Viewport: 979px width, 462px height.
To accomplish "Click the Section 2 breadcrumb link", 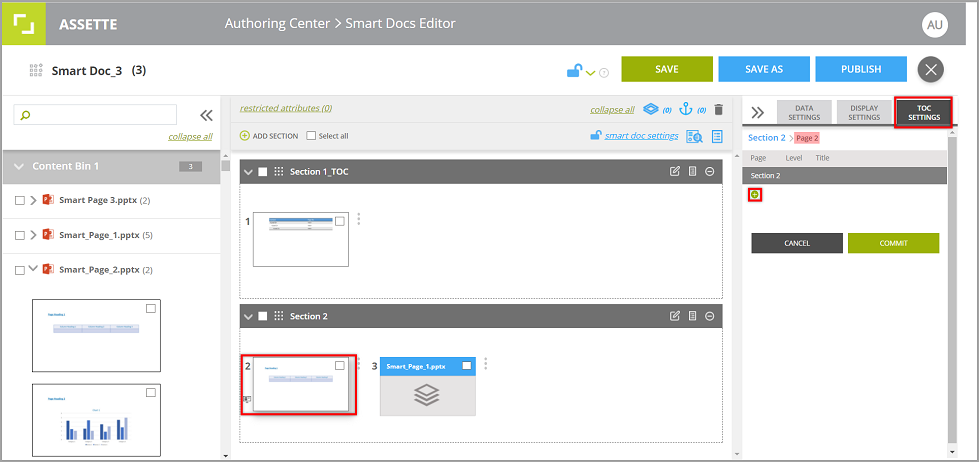I will pos(767,138).
